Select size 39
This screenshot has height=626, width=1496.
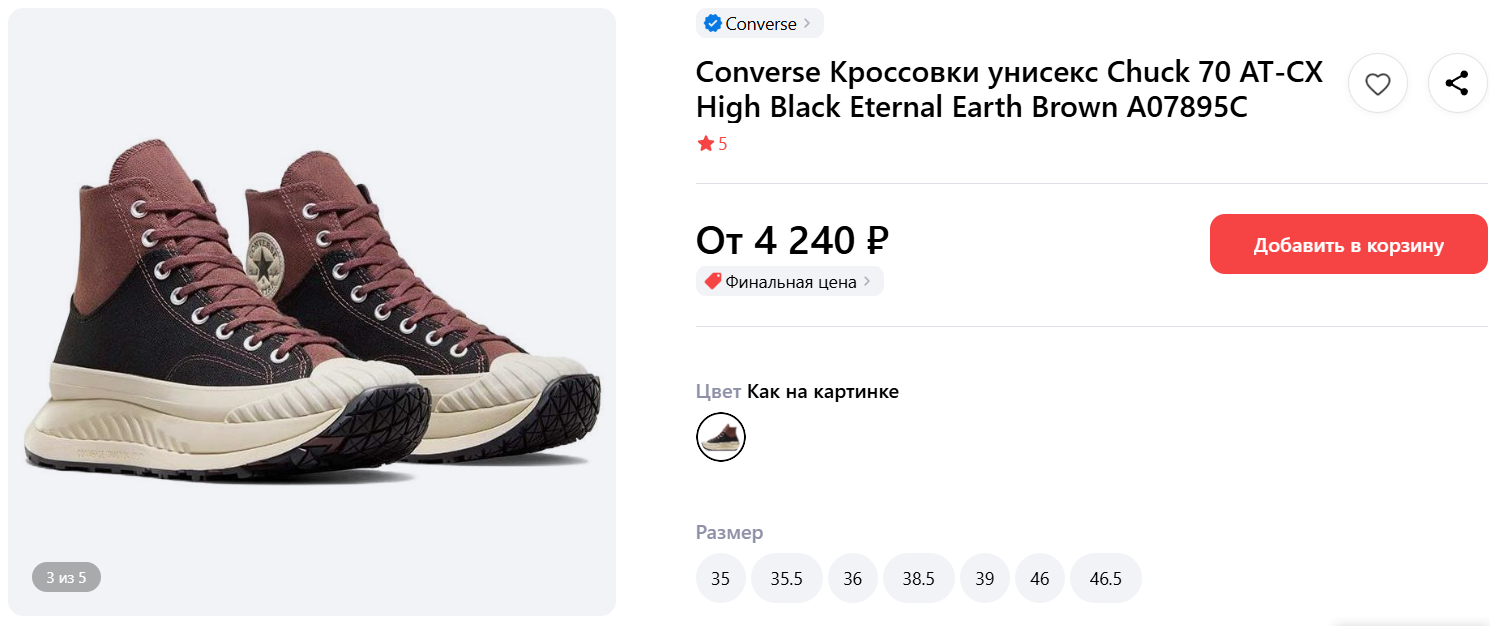click(x=985, y=579)
